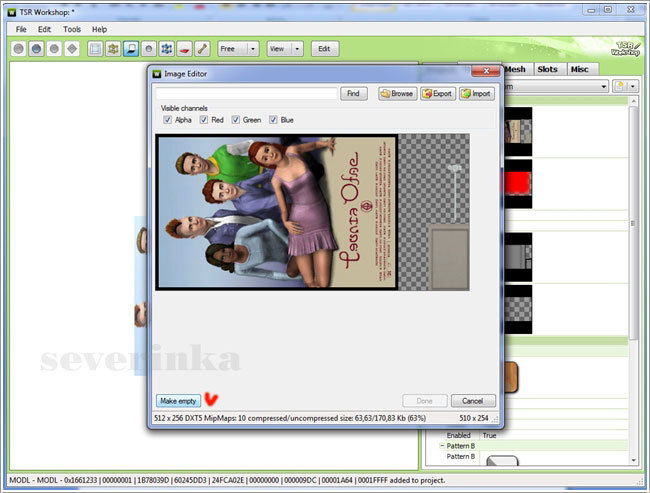
Task: Toggle the Red channel checkbox
Action: coord(204,120)
